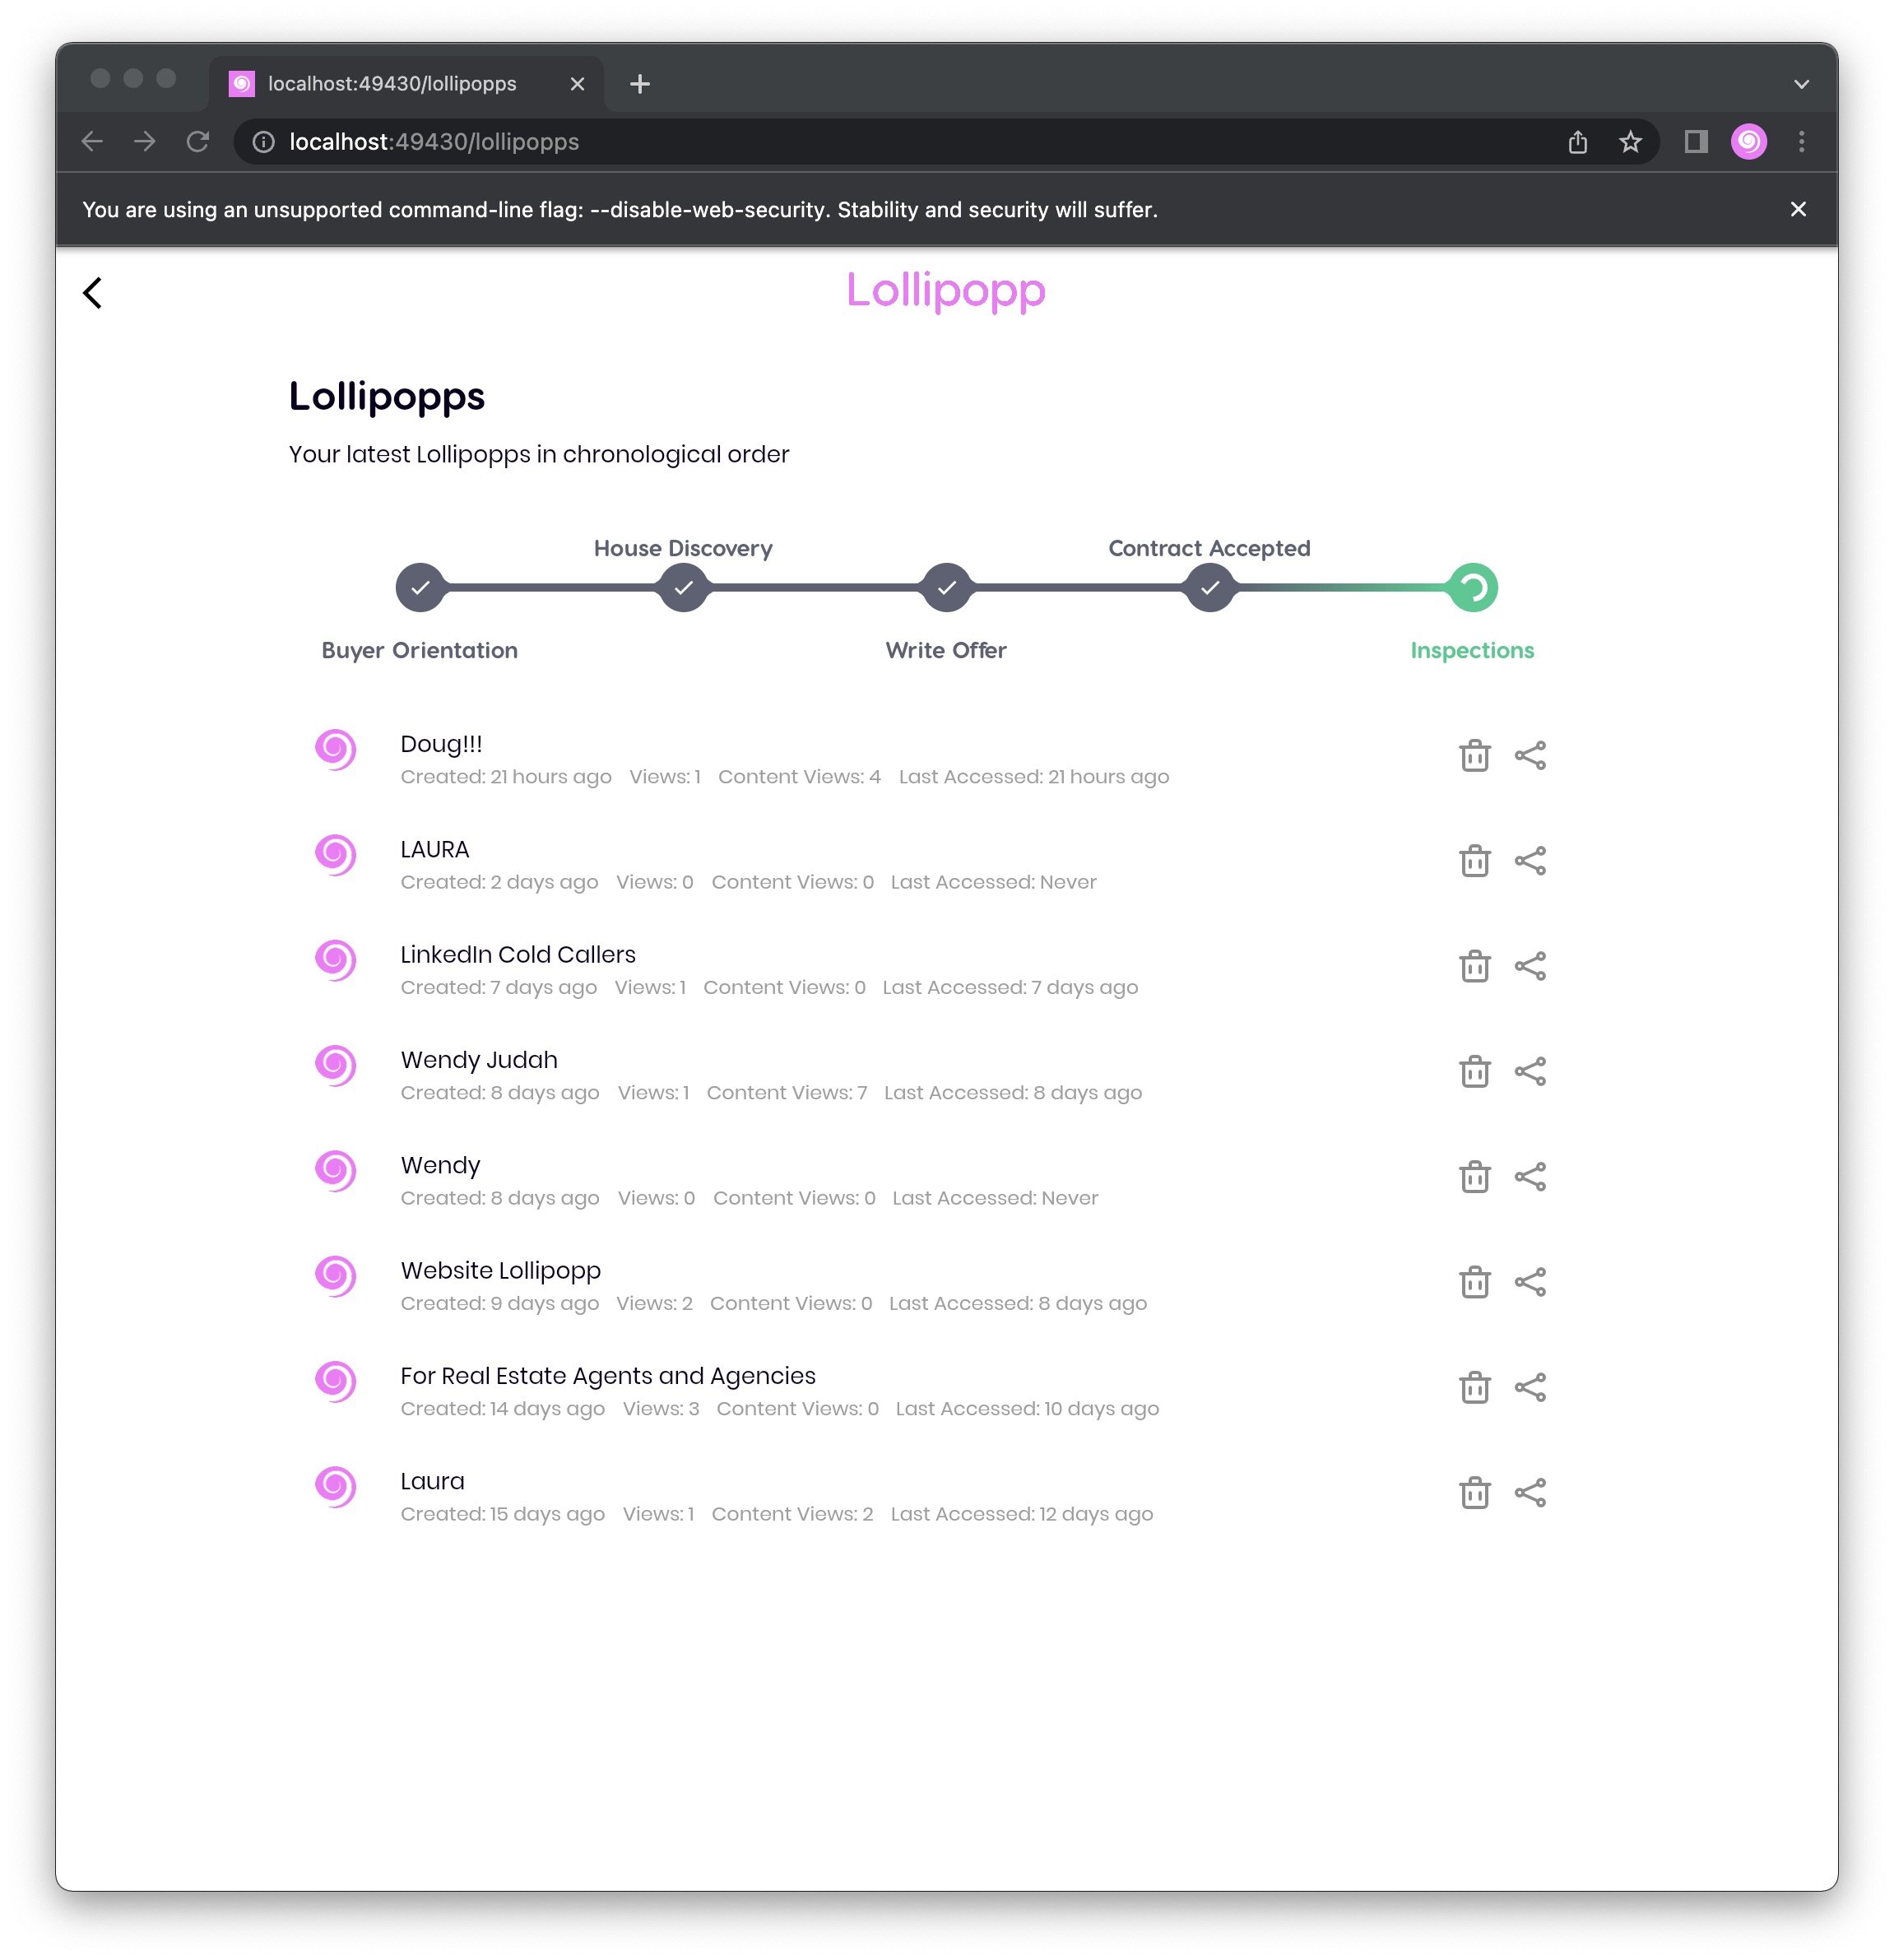Click the 'Buyer Orientation' step label
The image size is (1894, 1960).
point(420,650)
